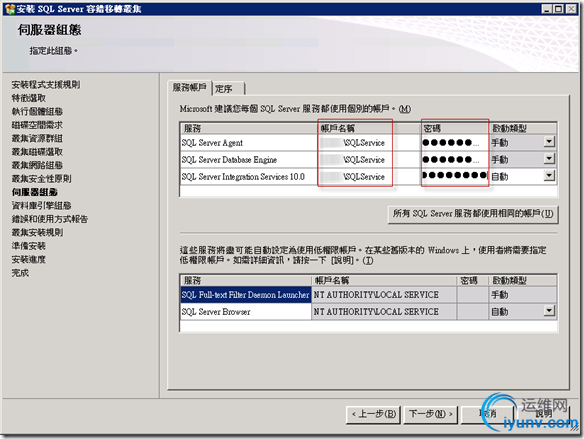This screenshot has height=439, width=584.
Task: Open startup type dropdown for SQL Server Integration Services
Action: pos(549,176)
